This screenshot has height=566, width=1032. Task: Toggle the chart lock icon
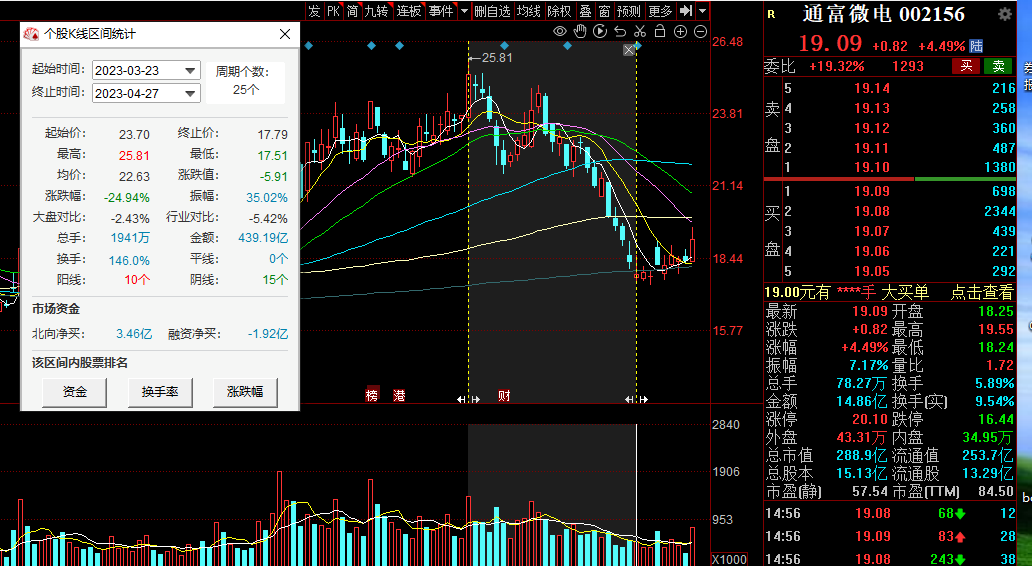click(660, 32)
